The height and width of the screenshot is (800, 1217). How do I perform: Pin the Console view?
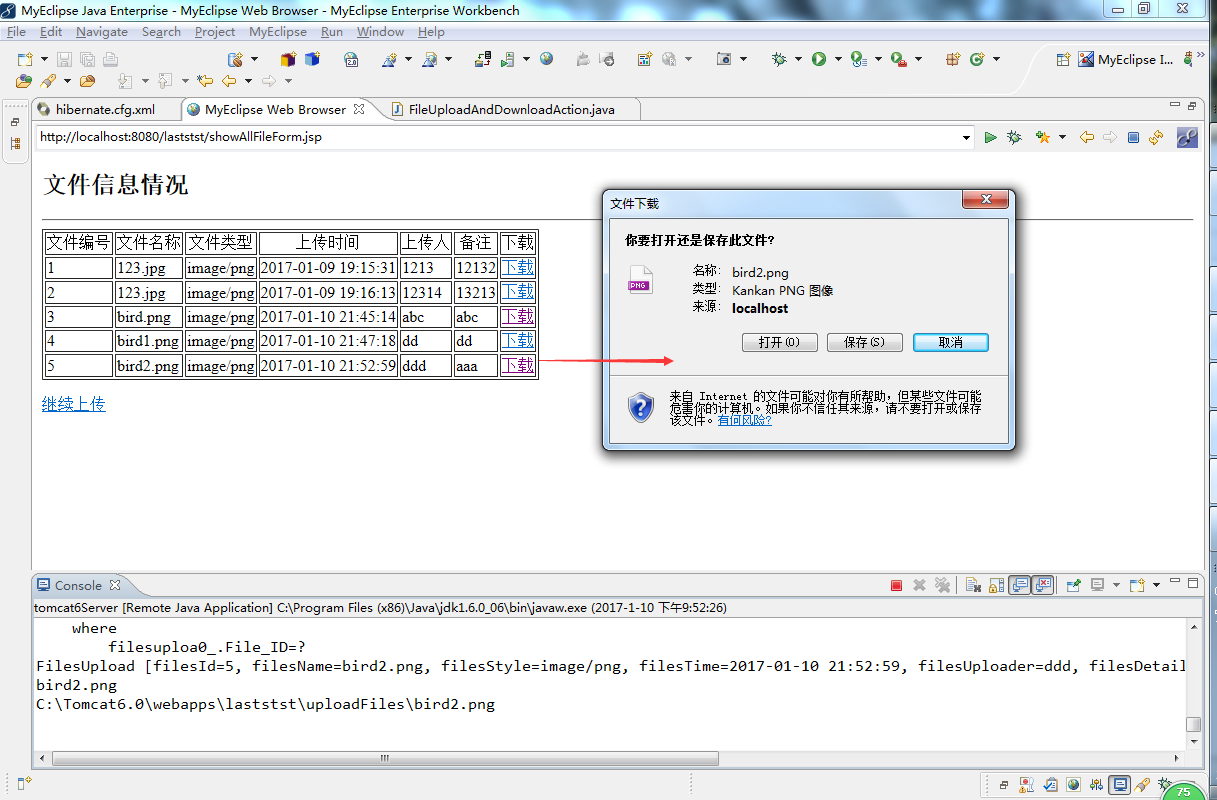click(1073, 585)
